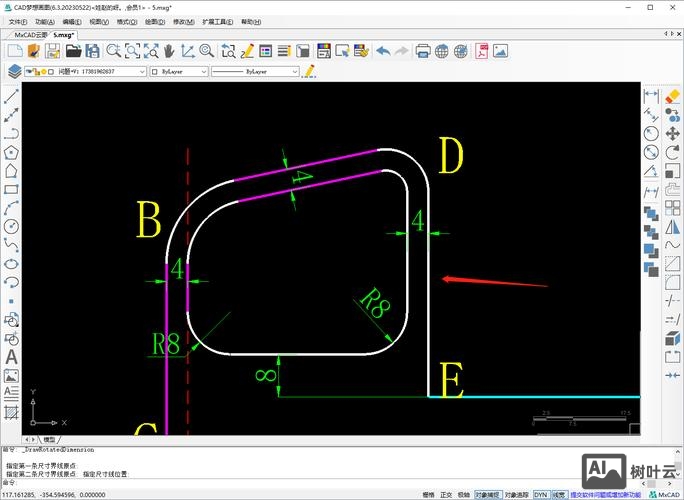Click the Eraser tool in right toolbar
The height and width of the screenshot is (500, 684).
pyautogui.click(x=672, y=96)
